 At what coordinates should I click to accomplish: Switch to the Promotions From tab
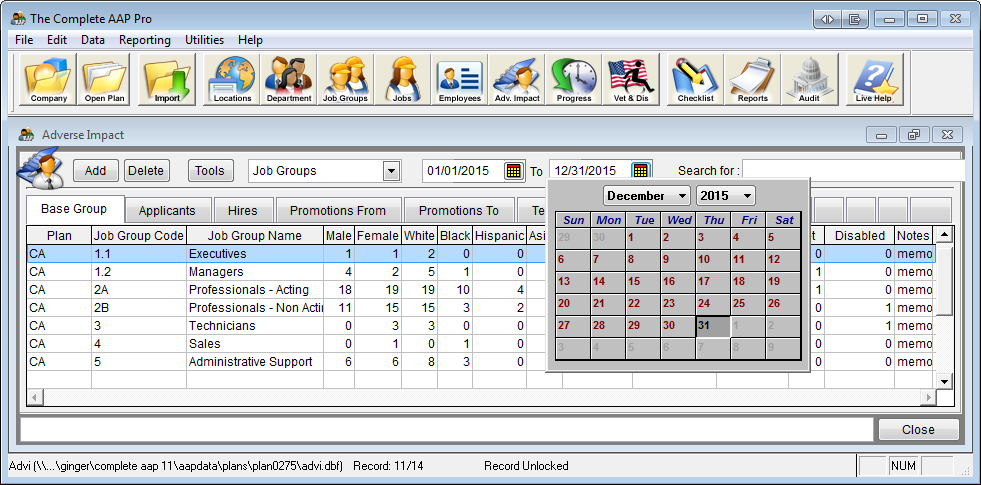[338, 211]
